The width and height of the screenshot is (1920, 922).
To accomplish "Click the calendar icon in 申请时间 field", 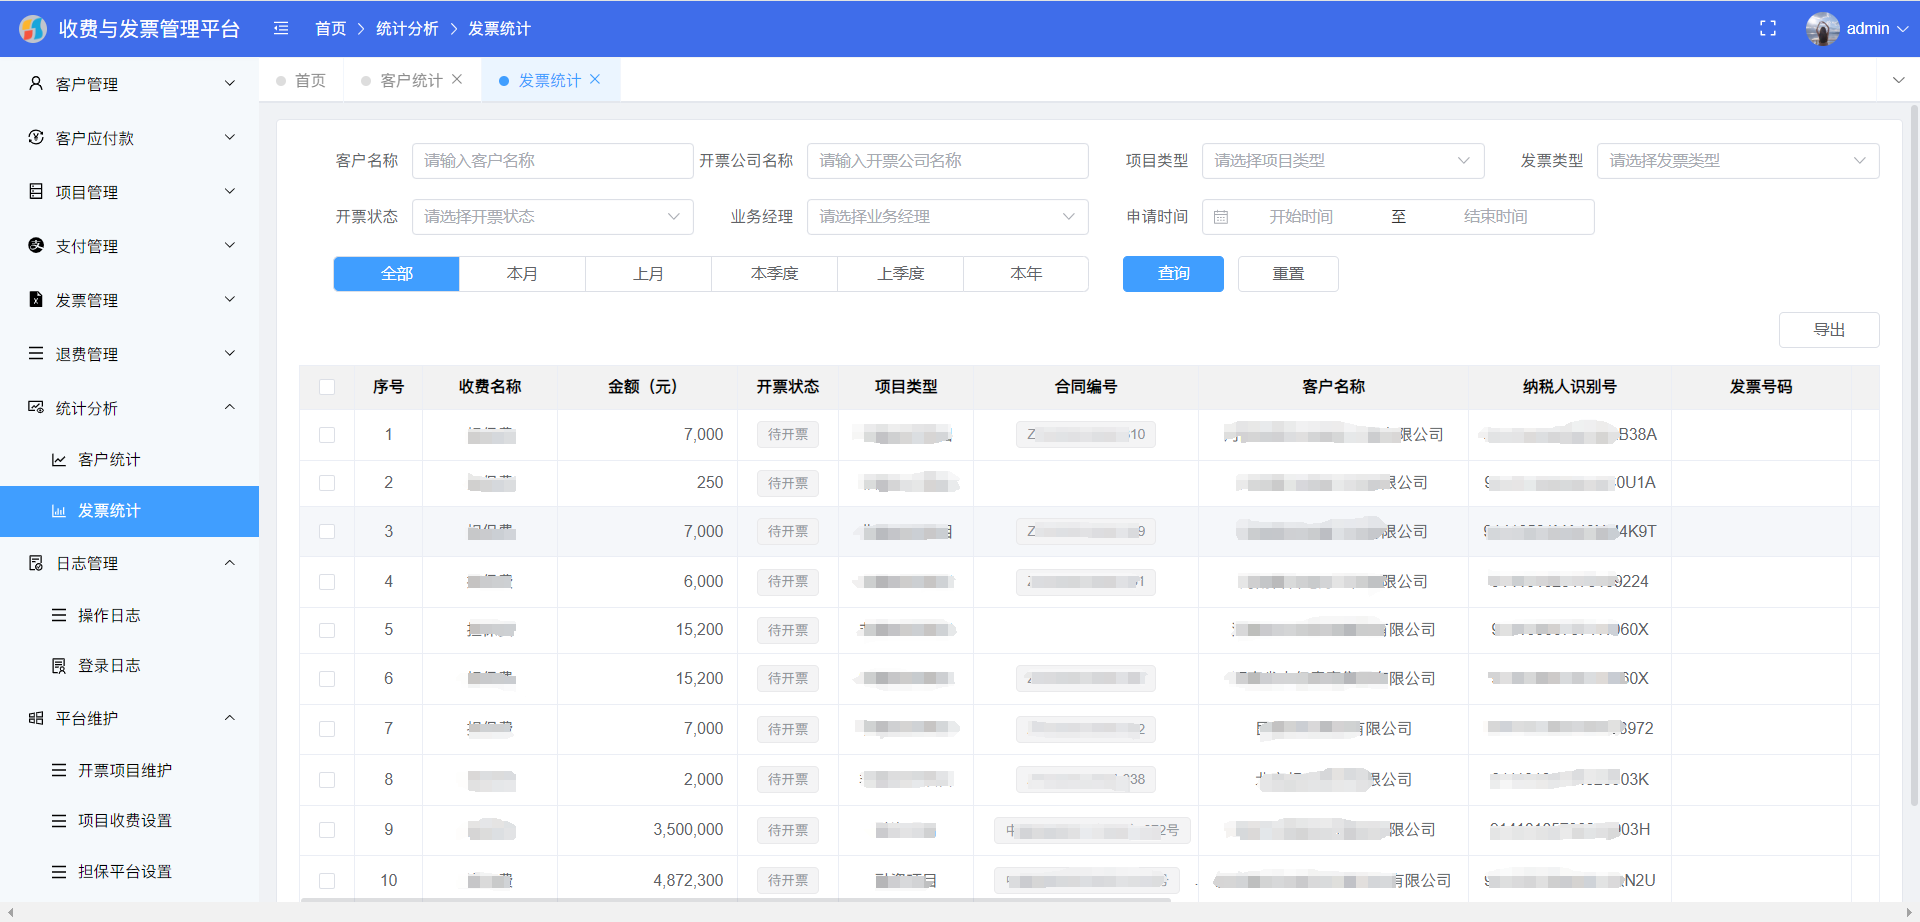I will click(1221, 217).
